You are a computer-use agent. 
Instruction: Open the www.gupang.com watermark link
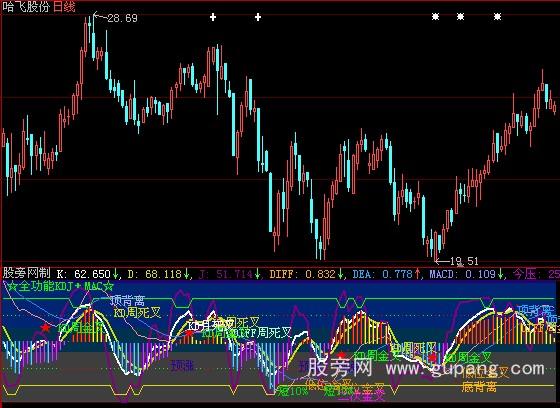[465, 368]
